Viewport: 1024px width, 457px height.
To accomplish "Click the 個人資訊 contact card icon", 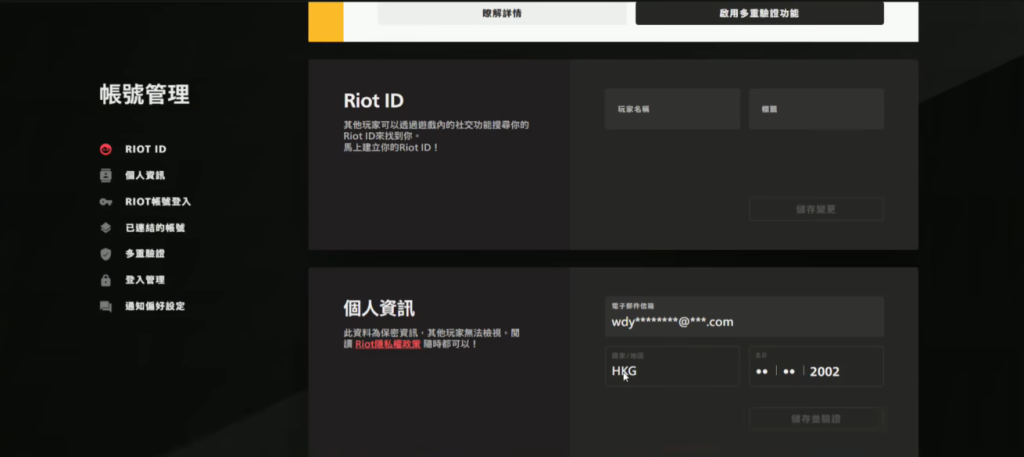I will click(x=106, y=176).
